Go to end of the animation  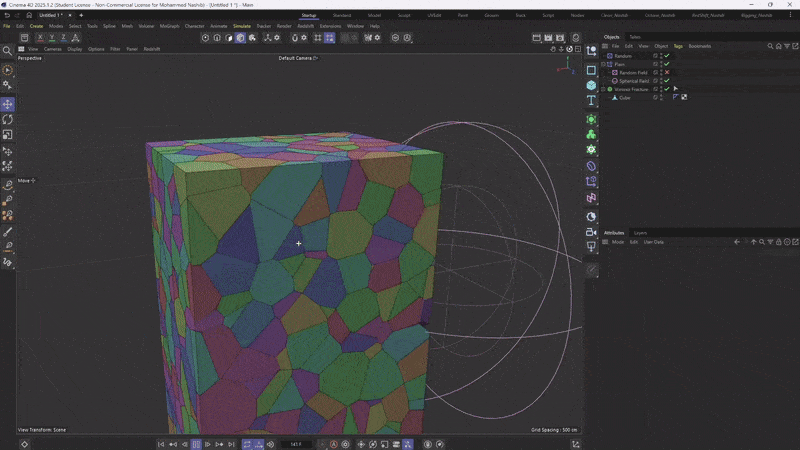[231, 444]
